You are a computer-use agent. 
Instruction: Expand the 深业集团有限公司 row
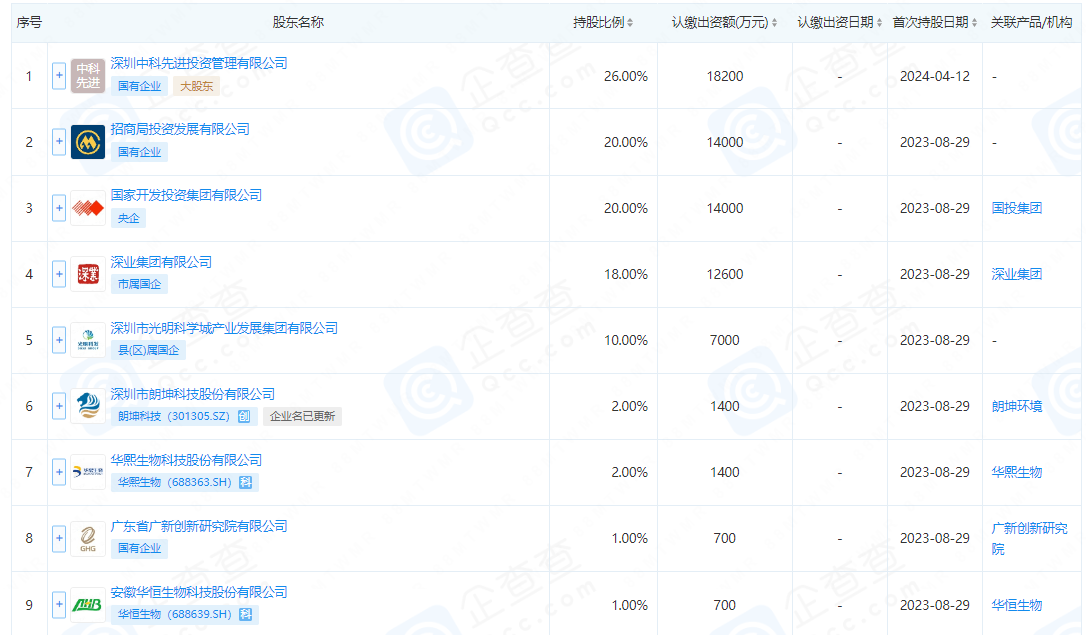pos(59,274)
